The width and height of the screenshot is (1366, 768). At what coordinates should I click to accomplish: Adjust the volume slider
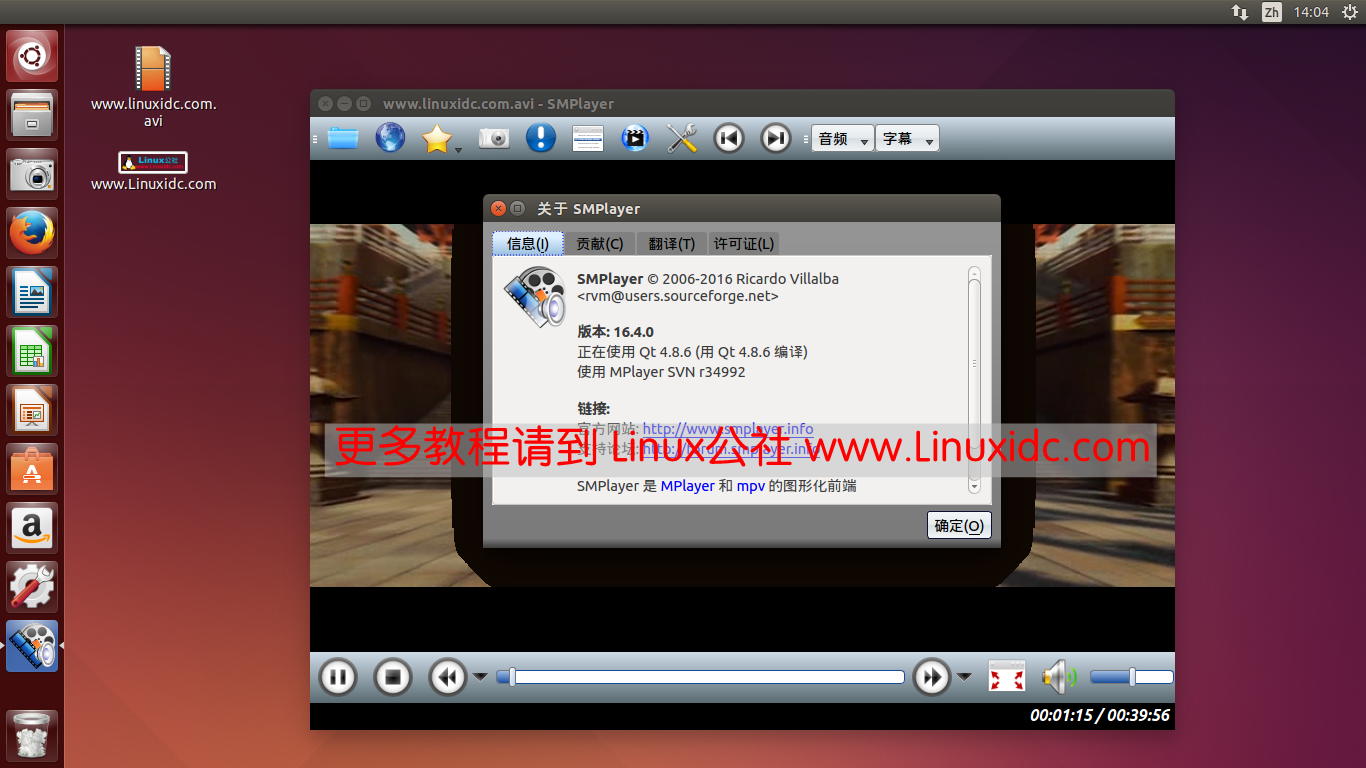pyautogui.click(x=1131, y=677)
